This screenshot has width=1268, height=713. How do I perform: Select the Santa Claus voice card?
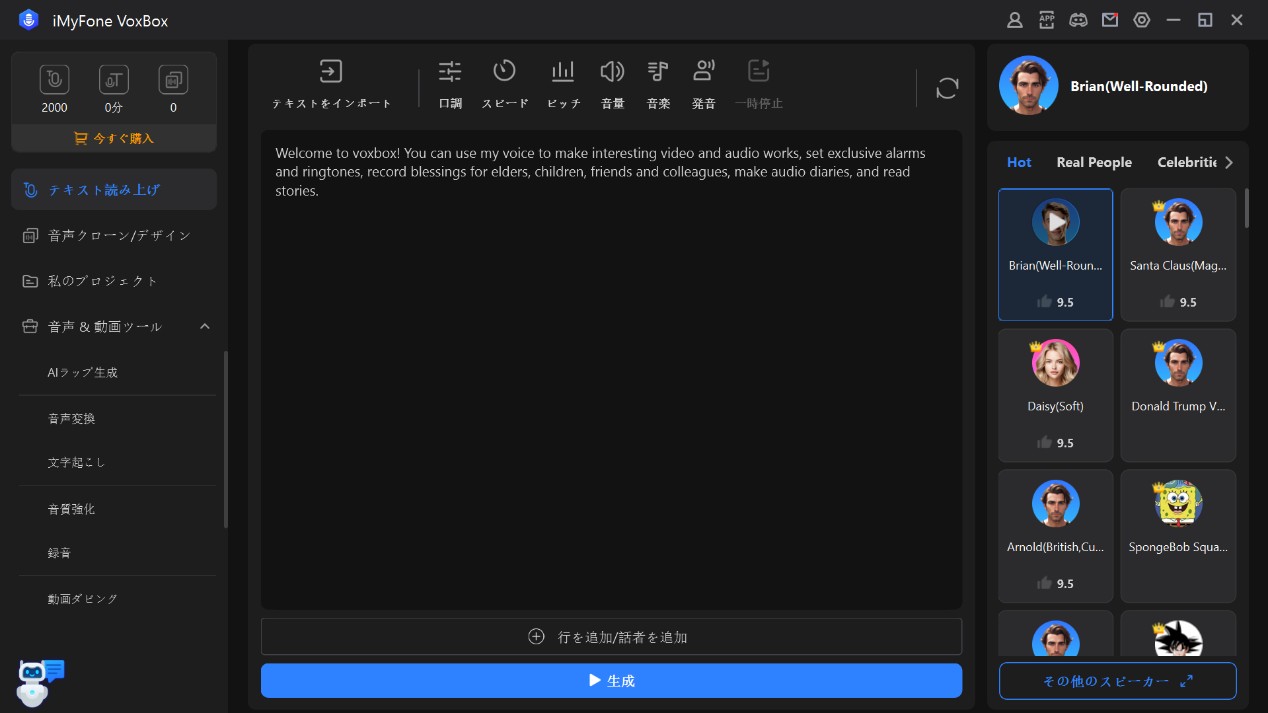pos(1178,255)
